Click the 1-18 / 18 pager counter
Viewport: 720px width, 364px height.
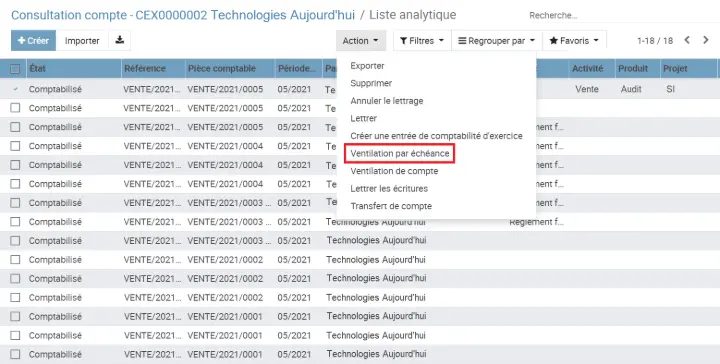pos(655,41)
